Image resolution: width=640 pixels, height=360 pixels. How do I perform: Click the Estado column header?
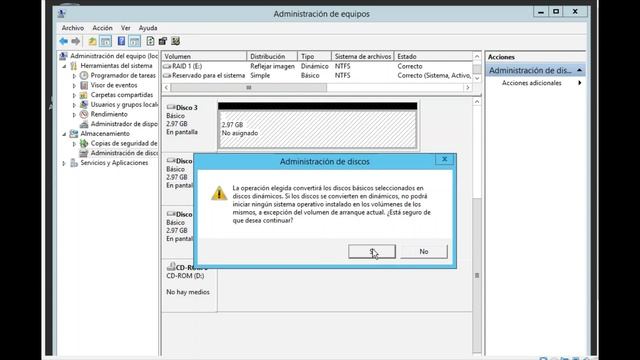click(x=433, y=56)
